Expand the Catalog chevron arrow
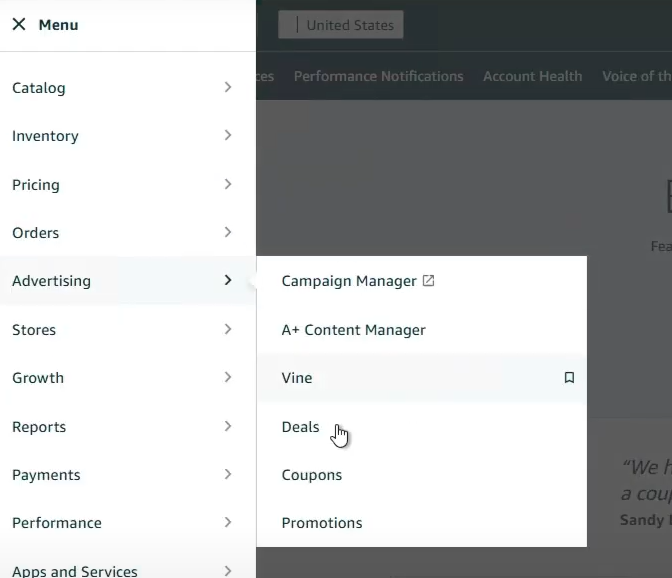 (228, 87)
